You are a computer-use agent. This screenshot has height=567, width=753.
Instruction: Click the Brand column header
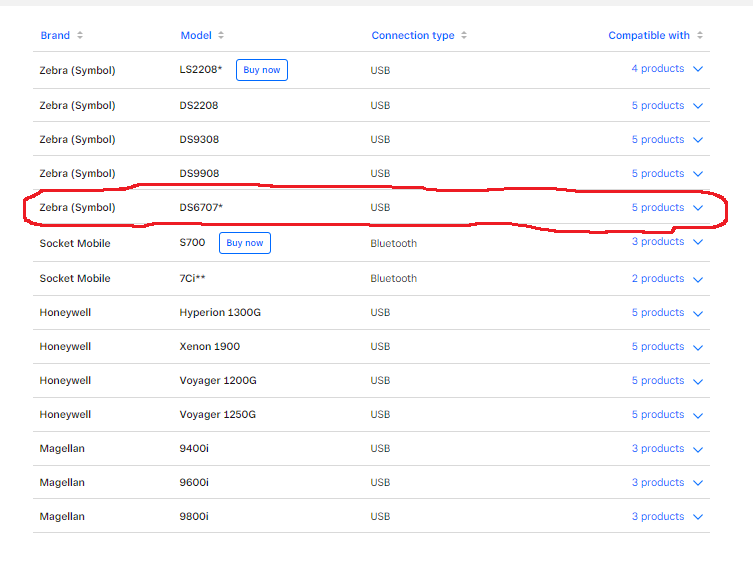pyautogui.click(x=55, y=35)
